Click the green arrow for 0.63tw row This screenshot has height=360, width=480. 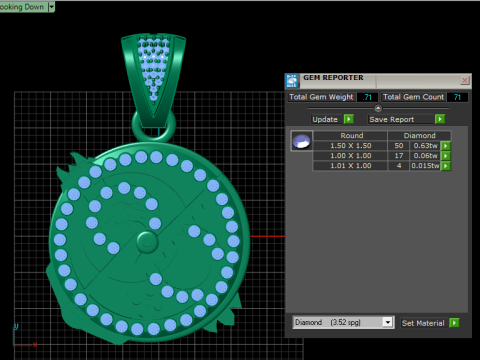click(x=446, y=146)
